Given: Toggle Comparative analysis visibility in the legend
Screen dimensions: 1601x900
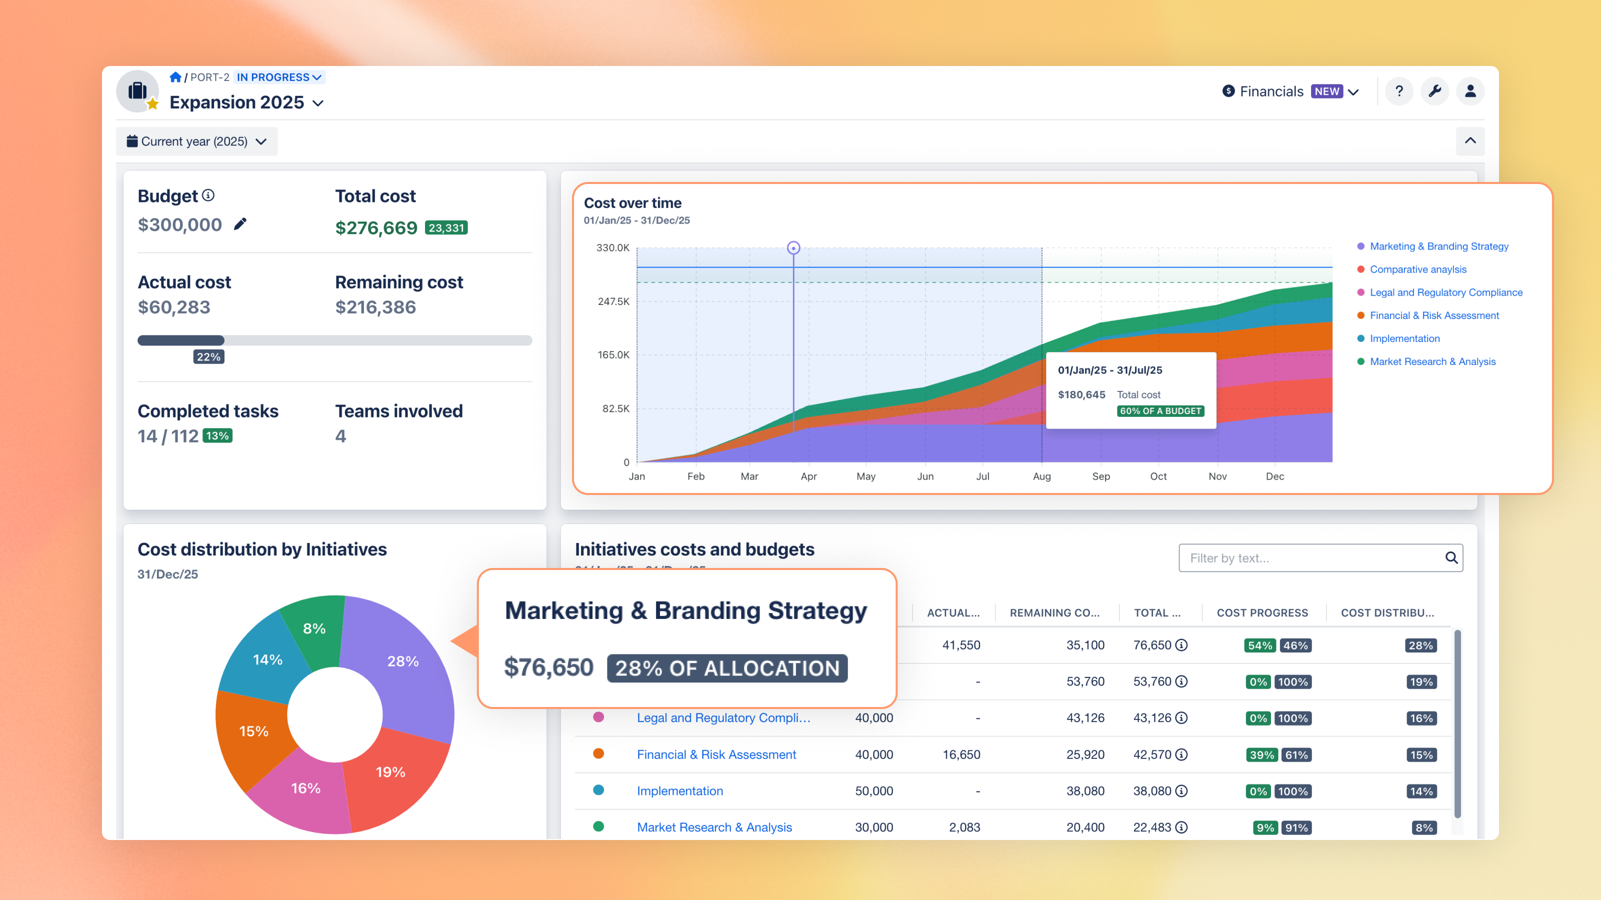Looking at the screenshot, I should (x=1418, y=269).
